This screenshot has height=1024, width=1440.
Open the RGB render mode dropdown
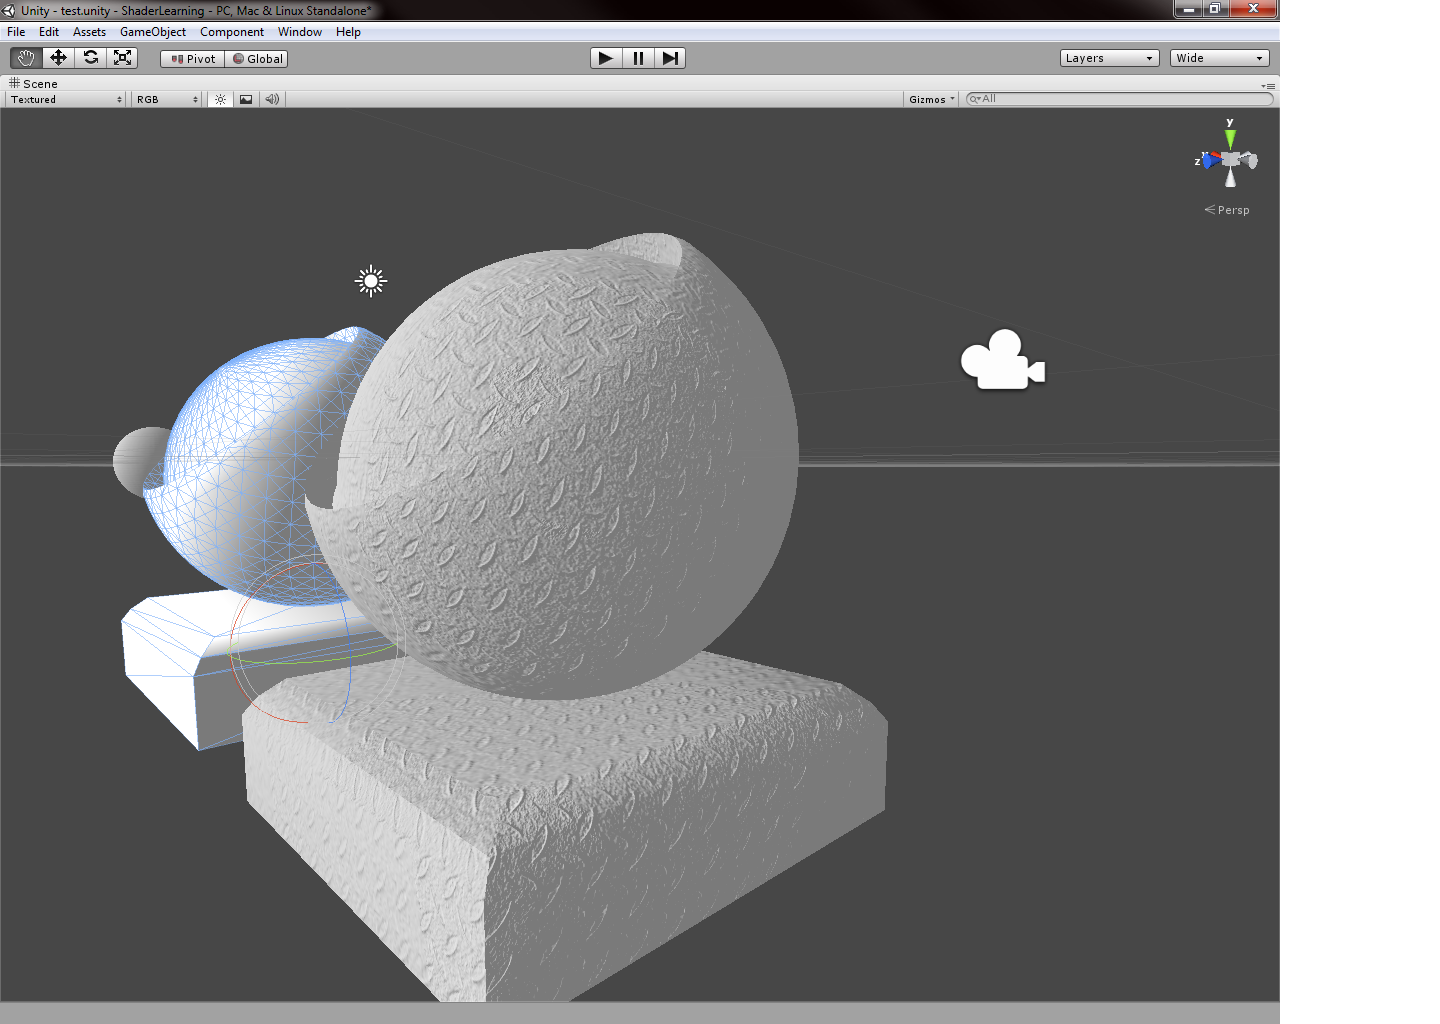click(167, 99)
